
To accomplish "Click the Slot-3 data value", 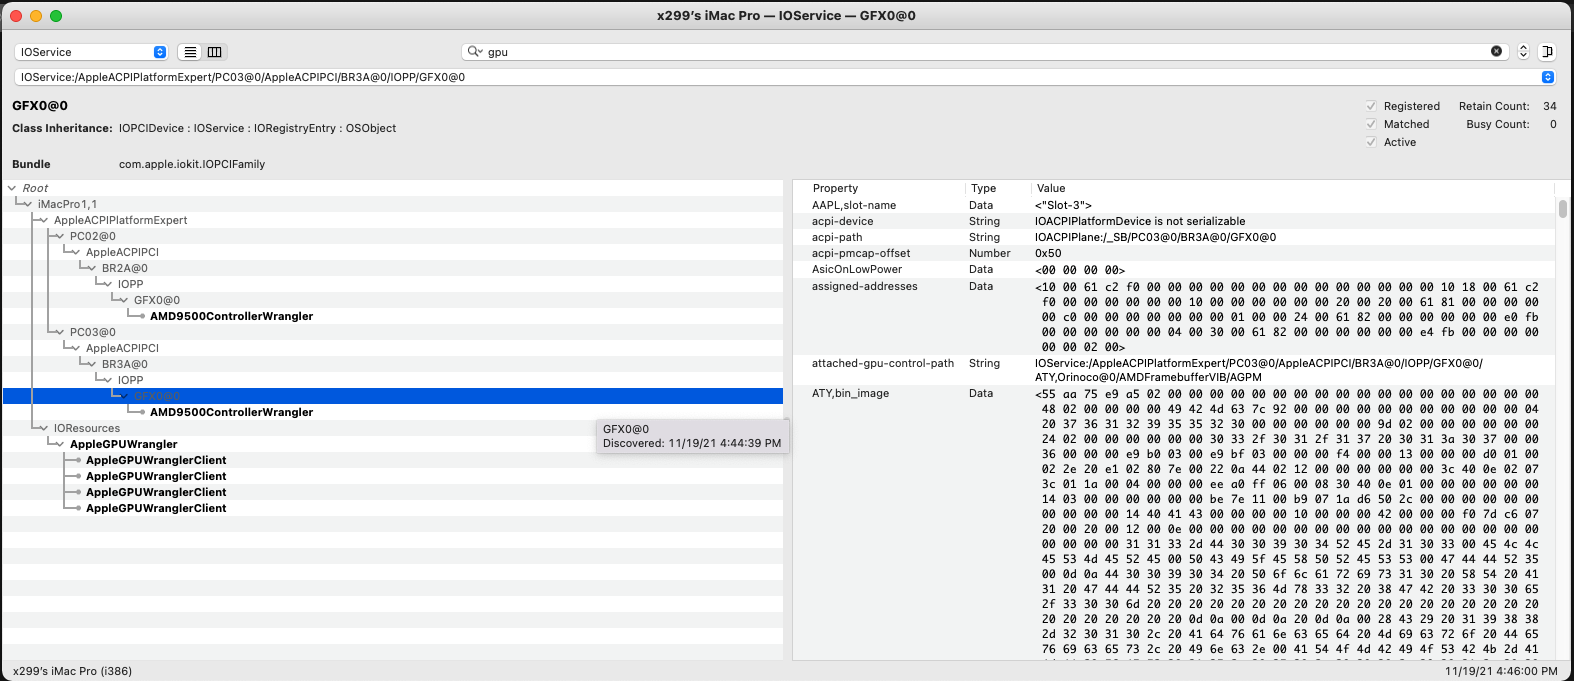I will pyautogui.click(x=1063, y=205).
